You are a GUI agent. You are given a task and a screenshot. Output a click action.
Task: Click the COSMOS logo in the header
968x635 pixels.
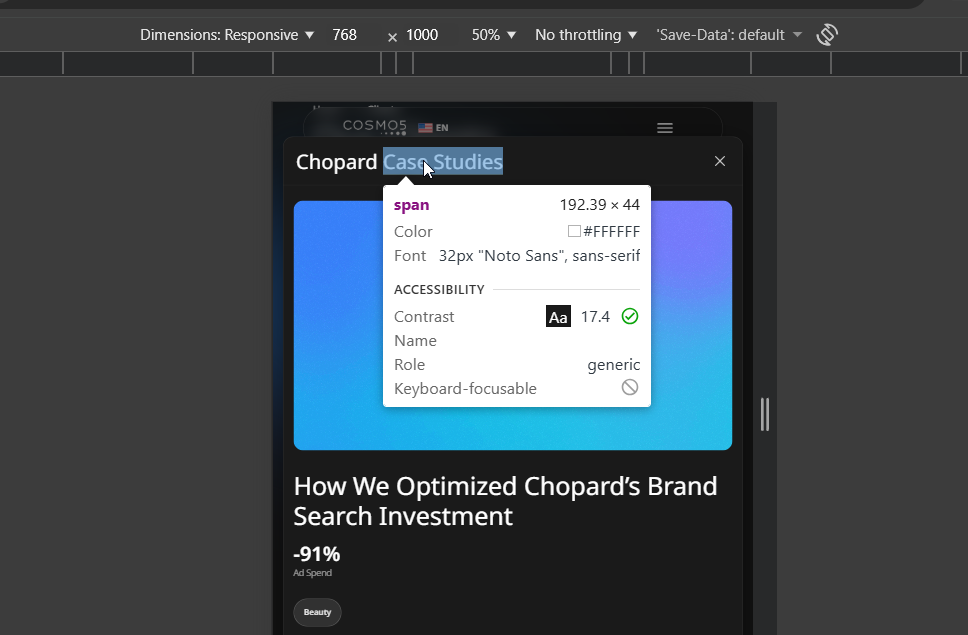(375, 127)
